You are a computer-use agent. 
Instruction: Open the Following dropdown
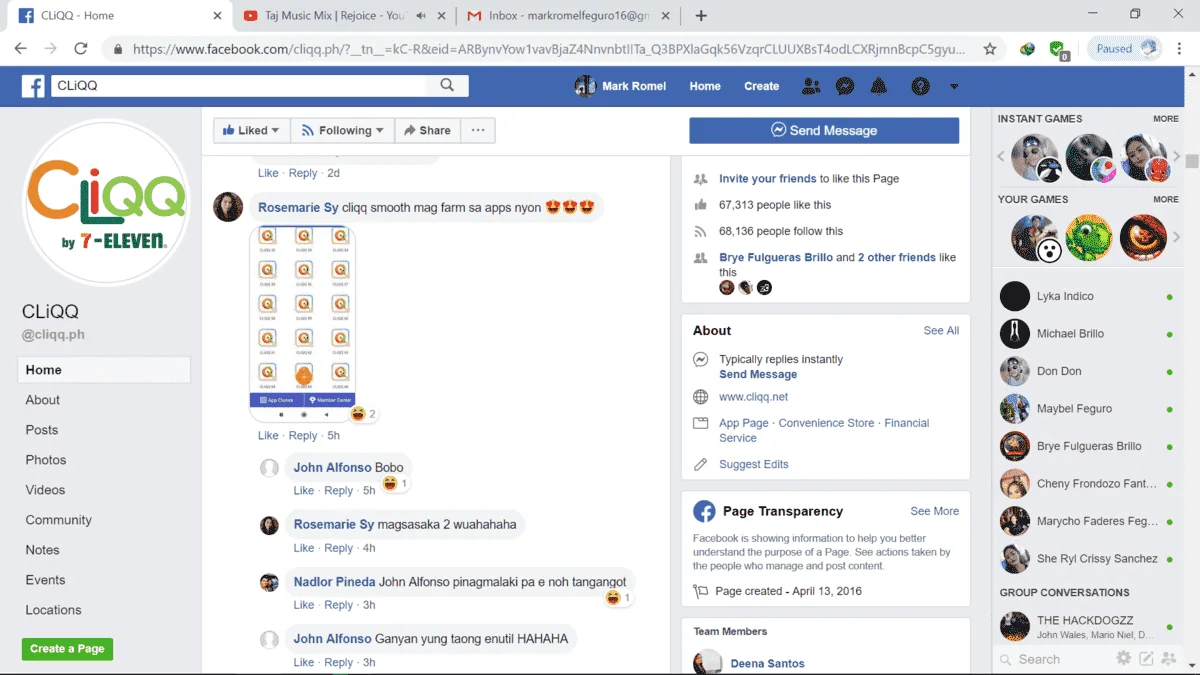(x=343, y=130)
